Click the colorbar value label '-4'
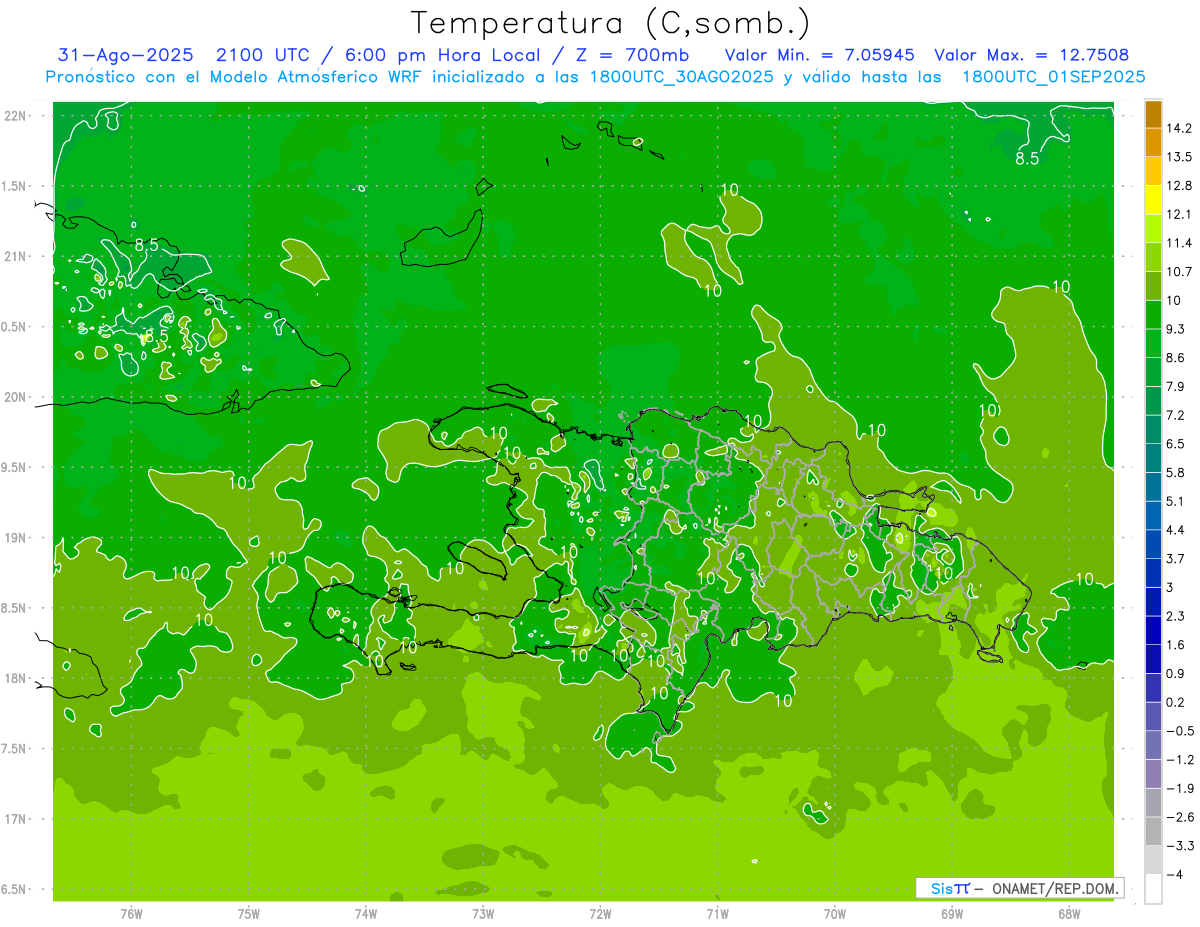The image size is (1200, 927). tap(1174, 875)
